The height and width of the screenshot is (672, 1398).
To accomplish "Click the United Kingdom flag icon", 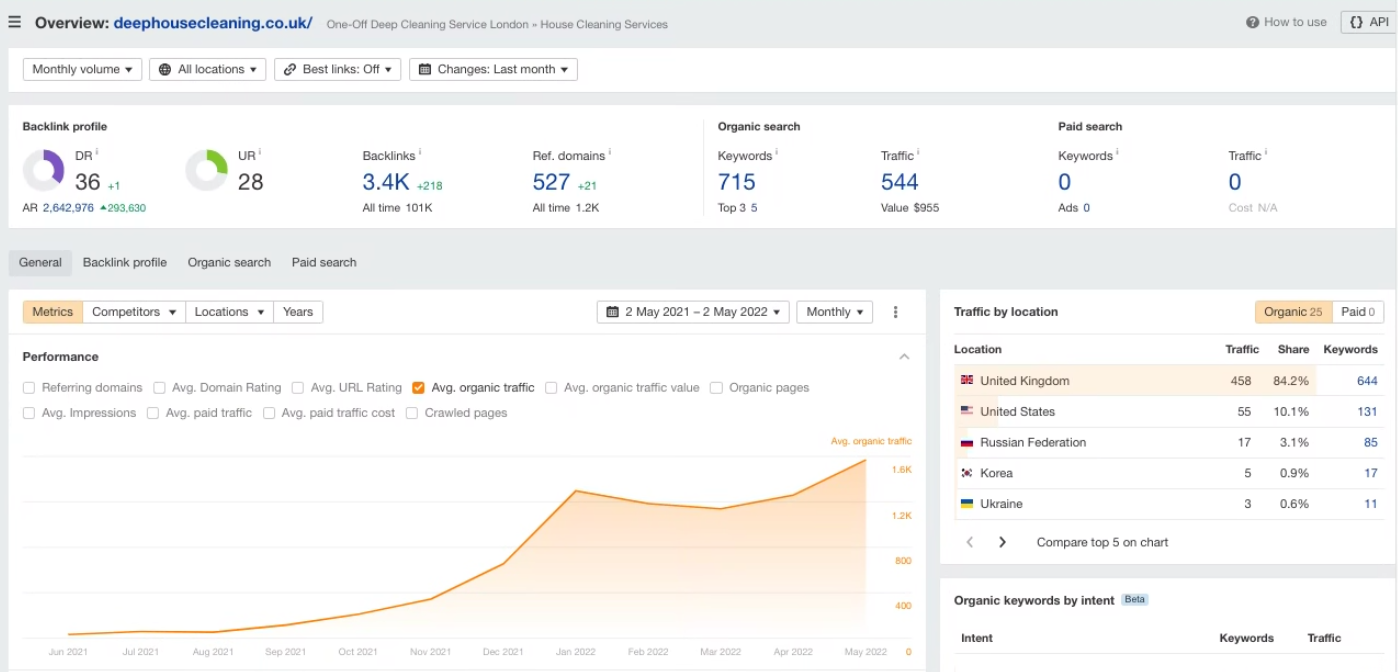I will tap(967, 381).
